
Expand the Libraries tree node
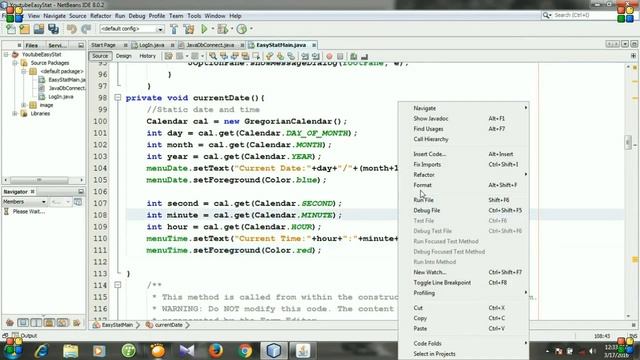point(15,113)
